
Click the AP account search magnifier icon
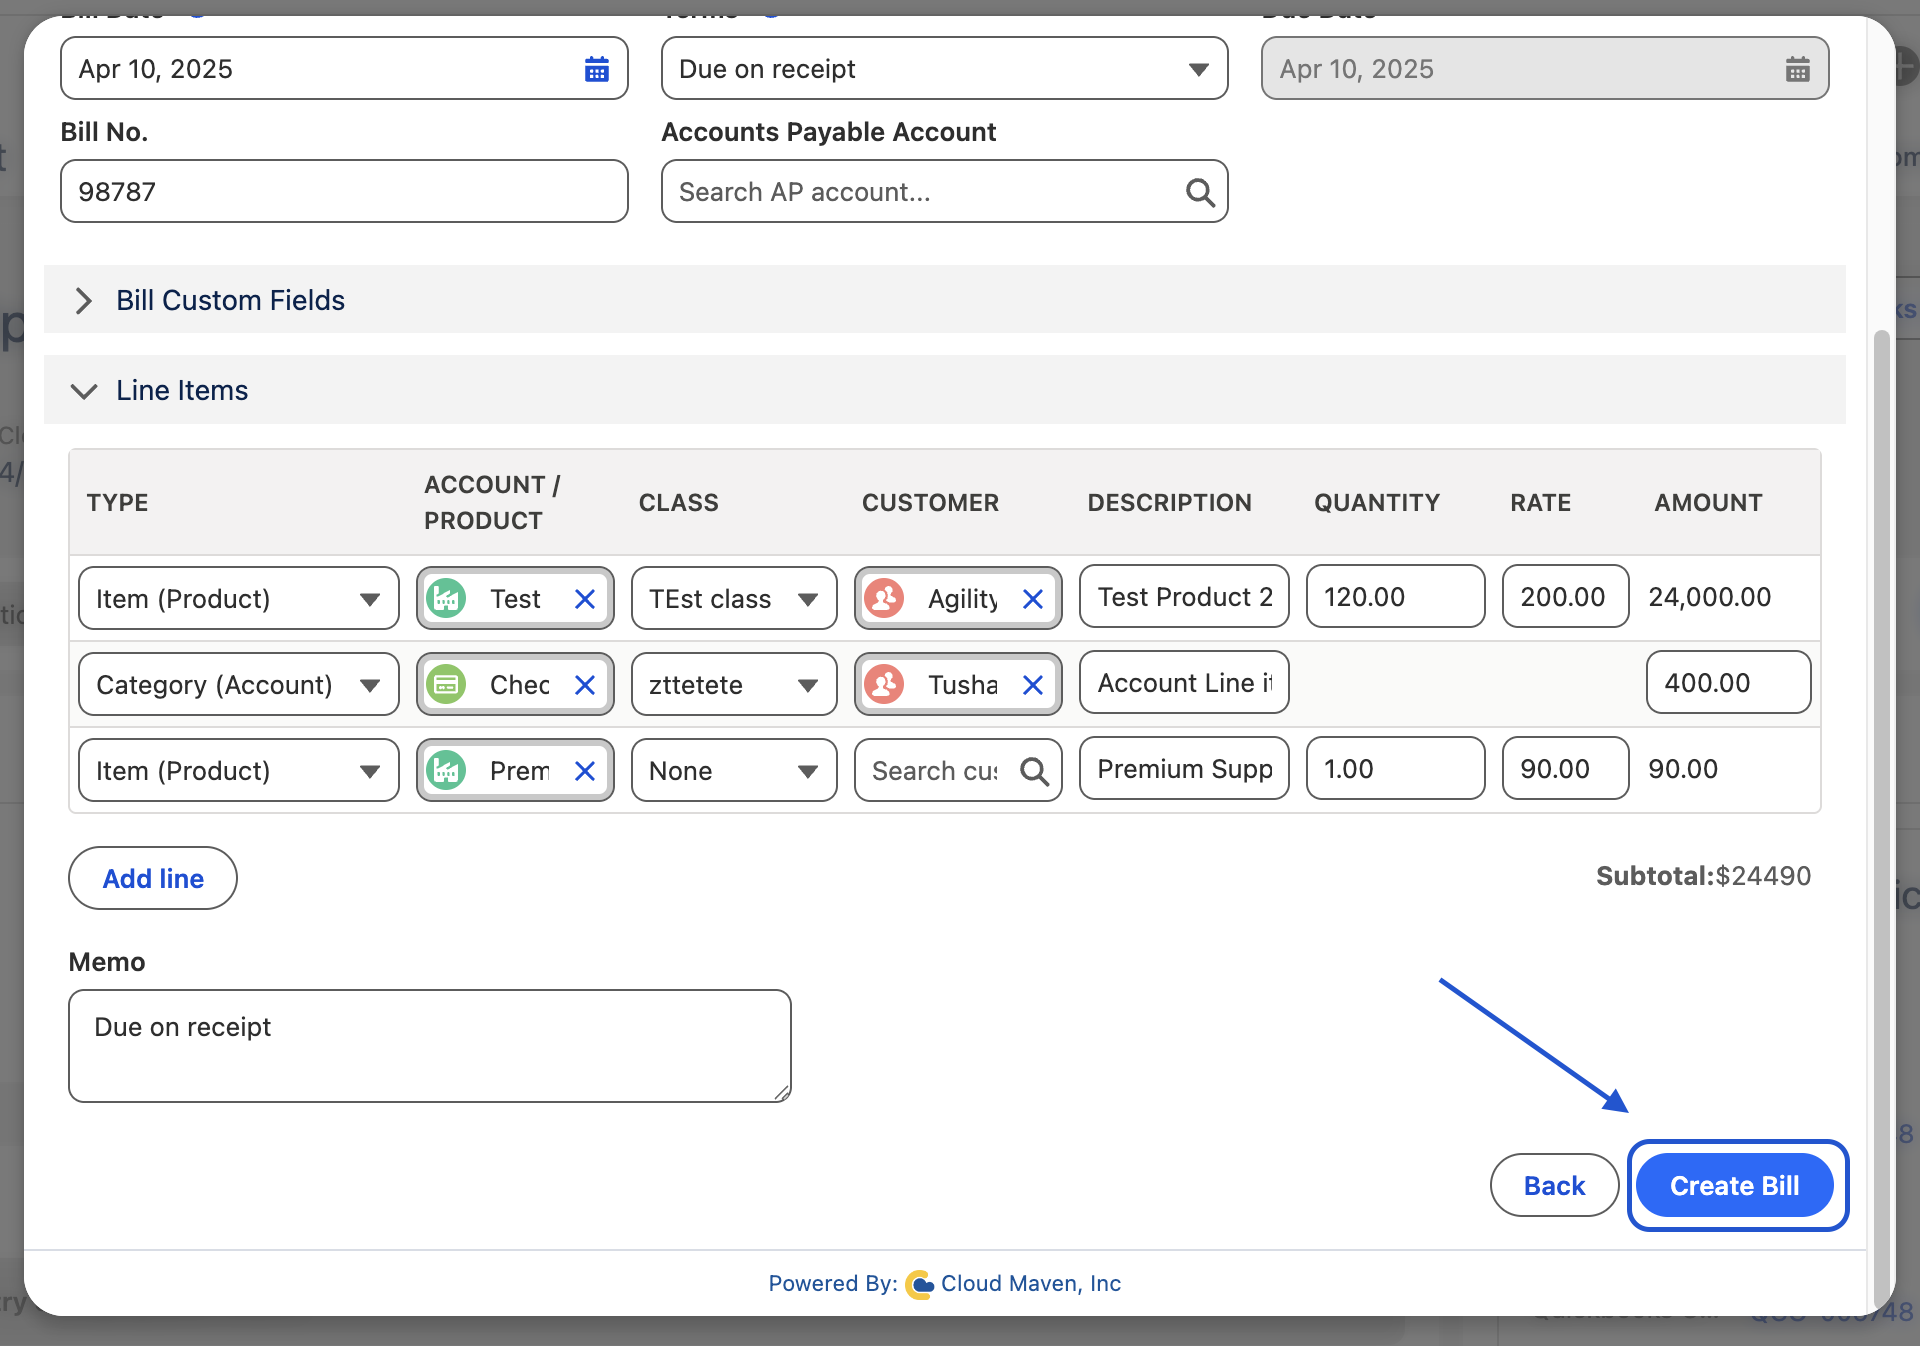pyautogui.click(x=1200, y=192)
